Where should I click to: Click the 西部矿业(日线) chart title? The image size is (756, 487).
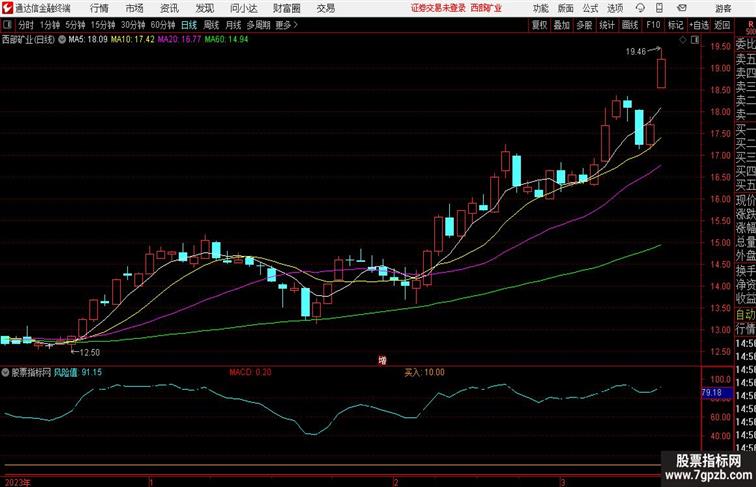(28, 40)
